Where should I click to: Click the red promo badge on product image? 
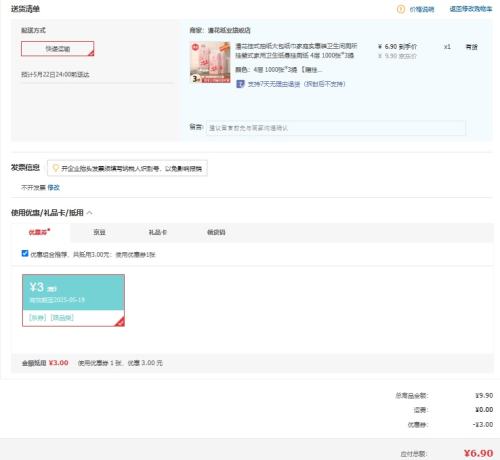click(x=195, y=47)
